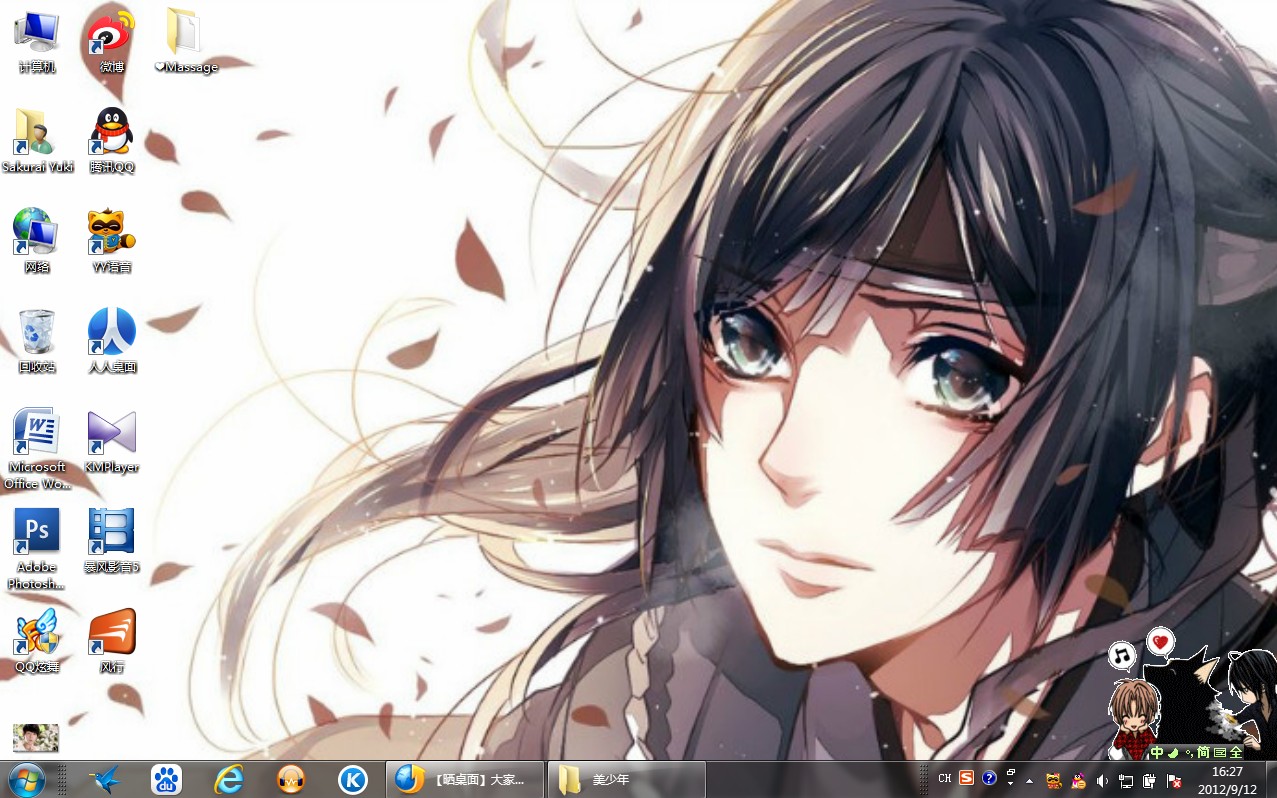Open the 风行 shortcut
1277x798 pixels.
tap(111, 641)
